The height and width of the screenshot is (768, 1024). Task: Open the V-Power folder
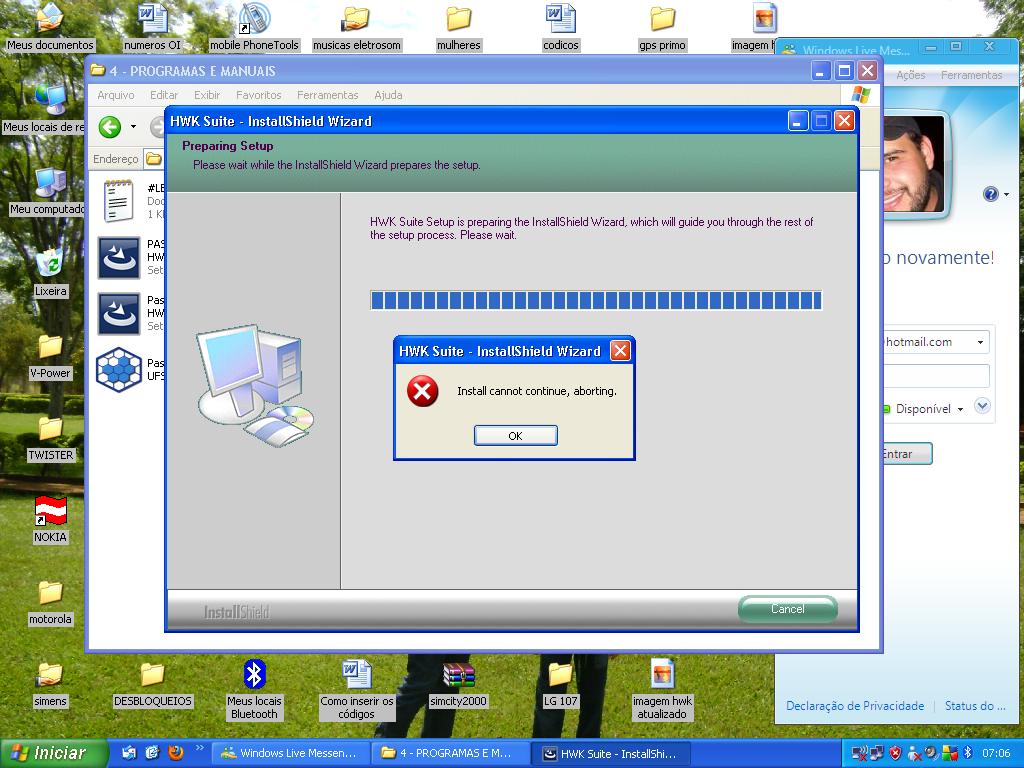pyautogui.click(x=50, y=355)
